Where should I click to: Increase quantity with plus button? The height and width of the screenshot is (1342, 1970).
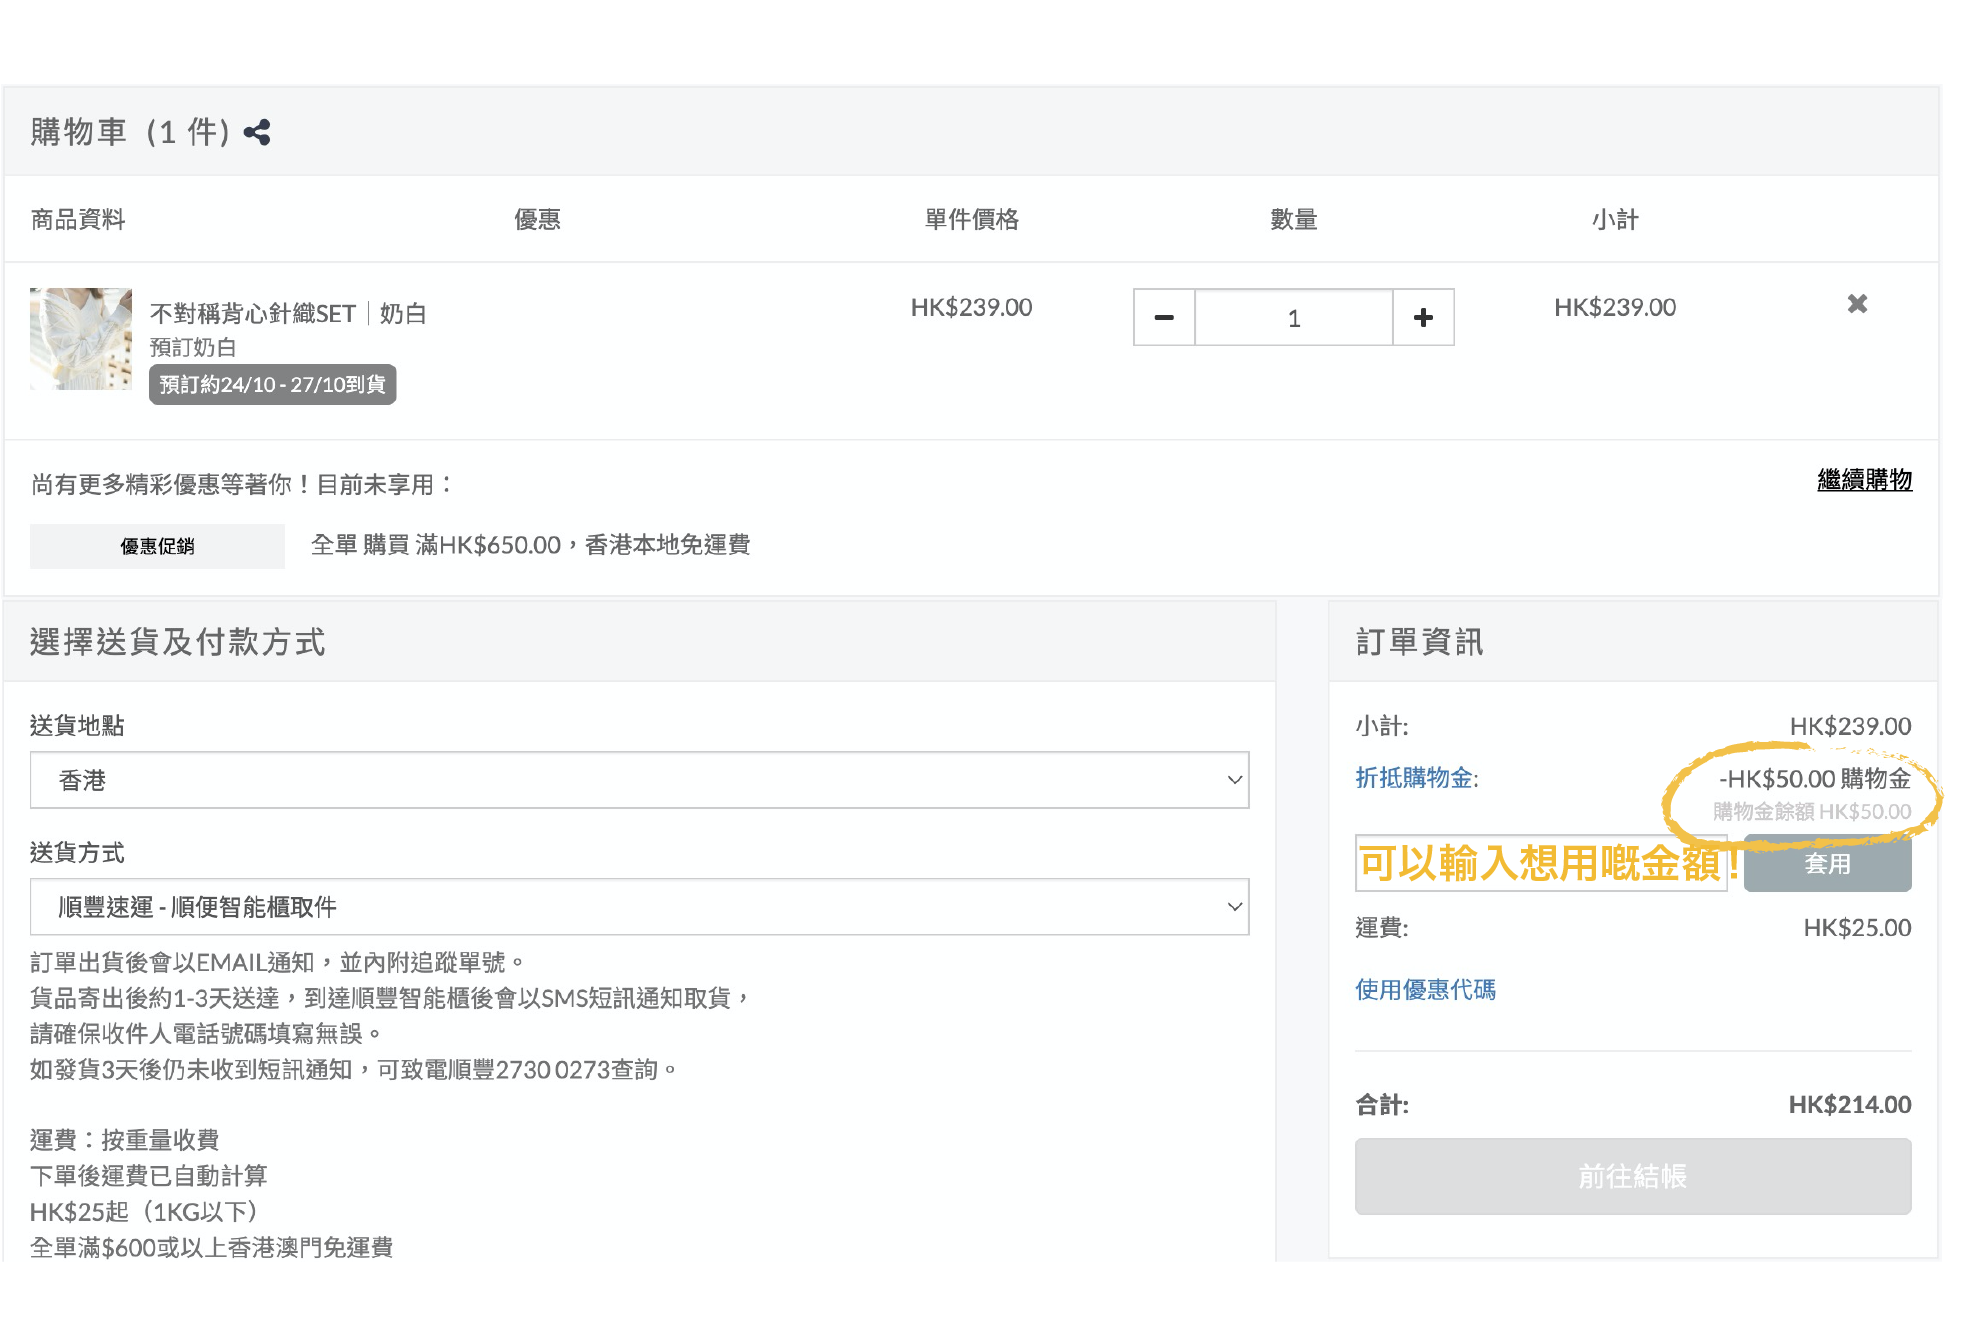coord(1423,318)
